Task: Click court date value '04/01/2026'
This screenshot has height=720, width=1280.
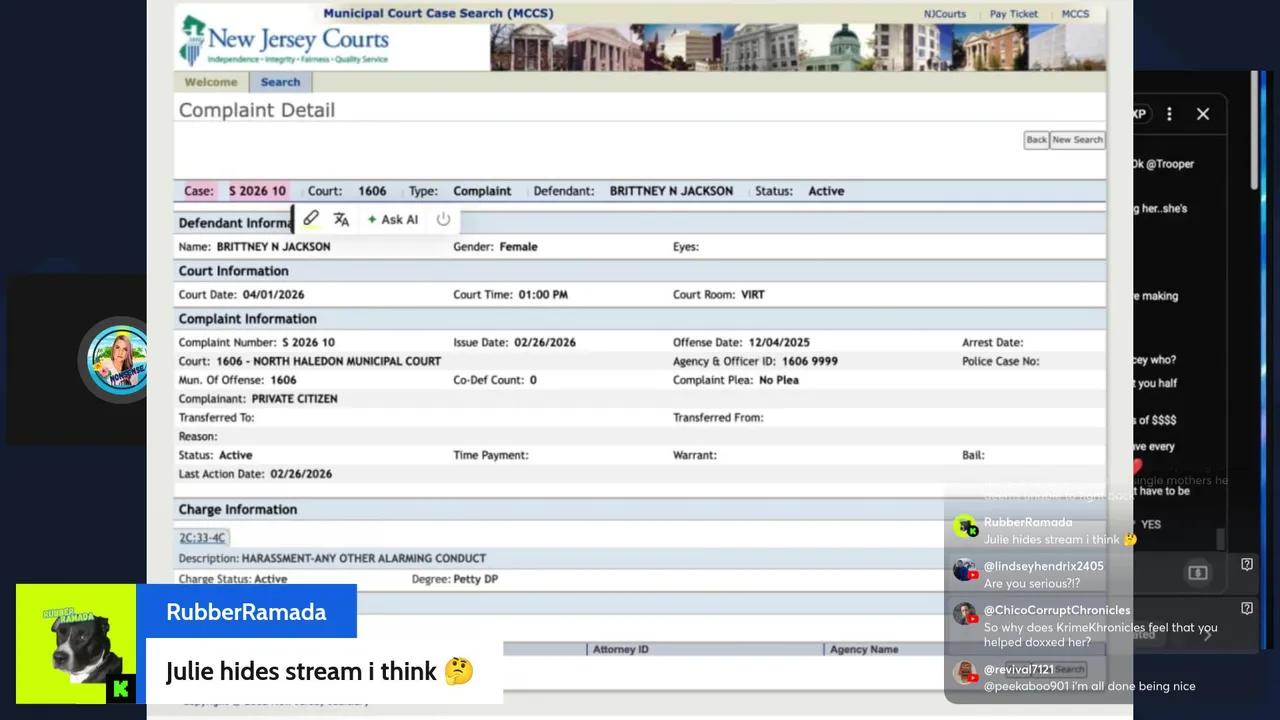Action: (273, 295)
